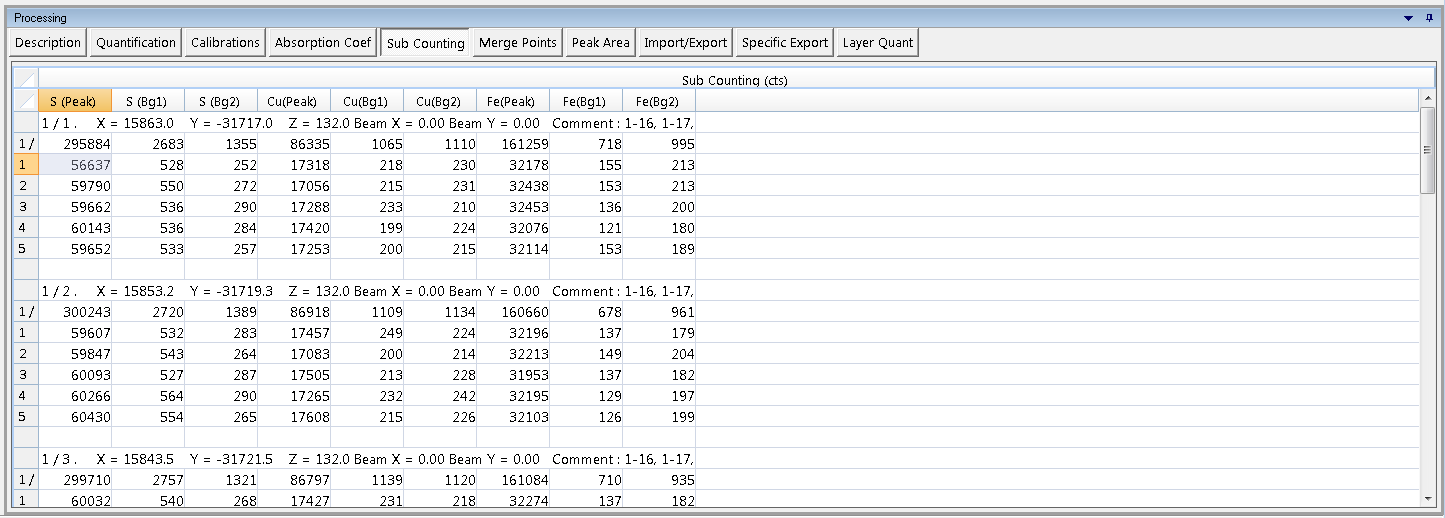Screen dimensions: 1445x518
Task: Open the Peak Area tab
Action: (600, 43)
